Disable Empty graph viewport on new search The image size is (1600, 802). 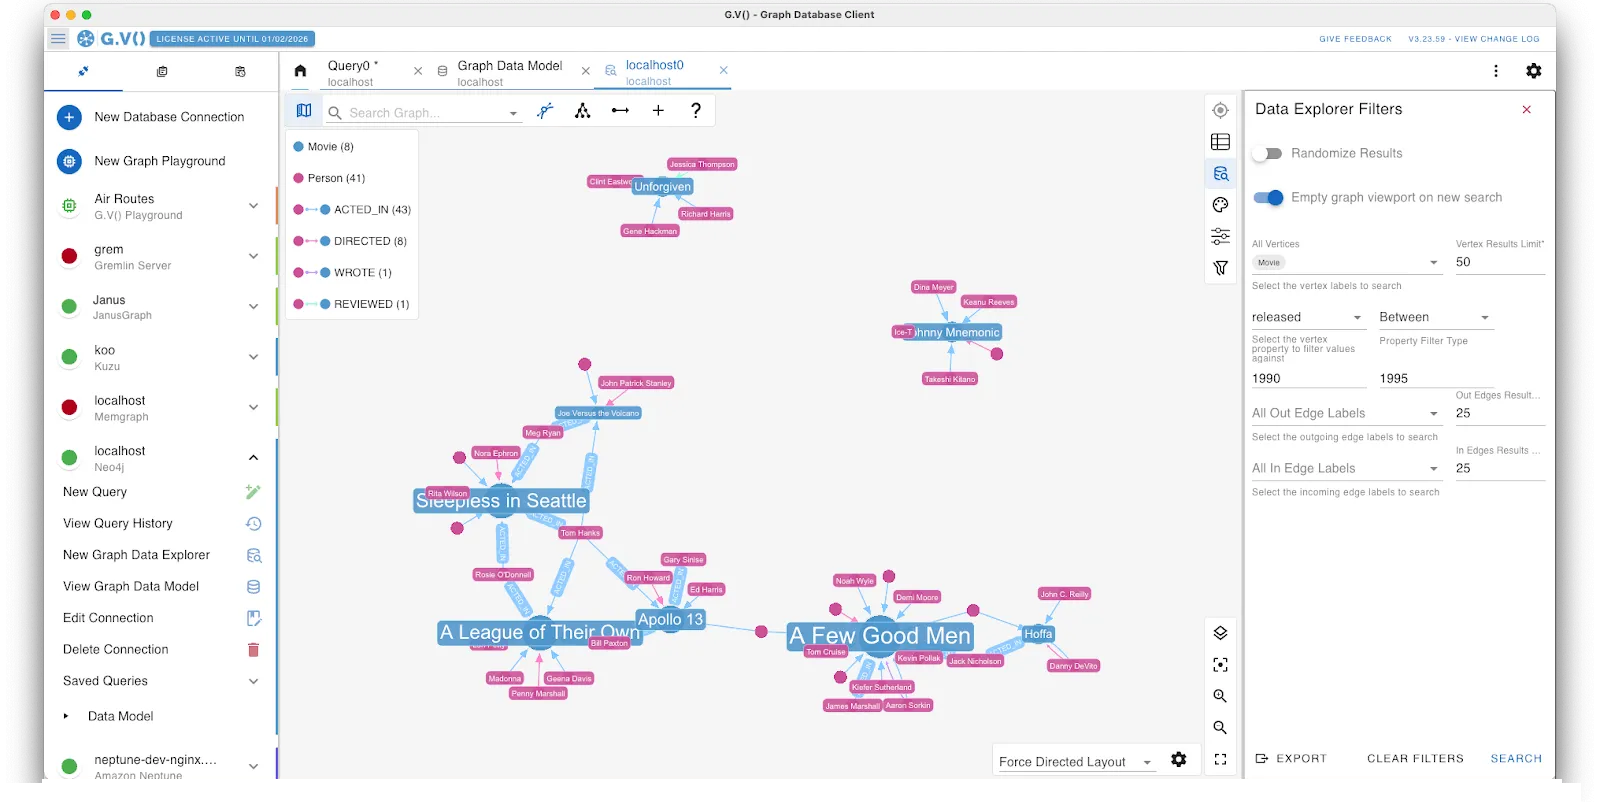[1268, 198]
